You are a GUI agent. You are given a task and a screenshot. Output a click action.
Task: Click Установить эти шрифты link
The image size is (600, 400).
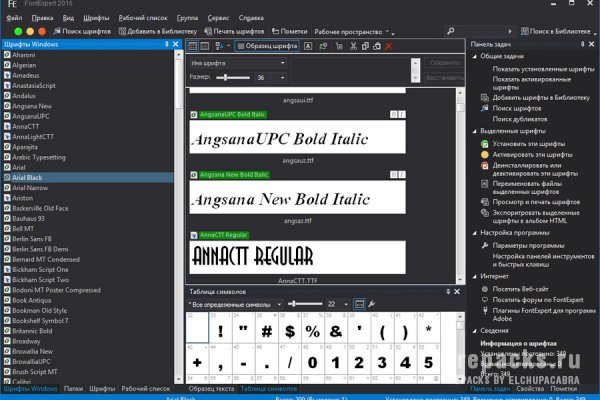point(528,144)
